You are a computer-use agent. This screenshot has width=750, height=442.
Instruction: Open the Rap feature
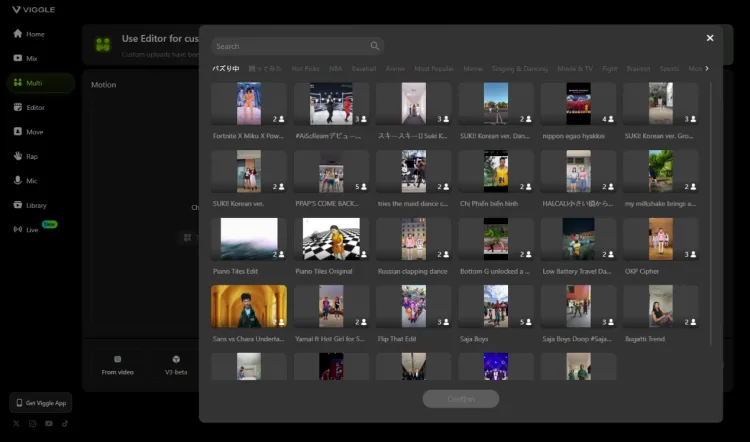tap(27, 156)
